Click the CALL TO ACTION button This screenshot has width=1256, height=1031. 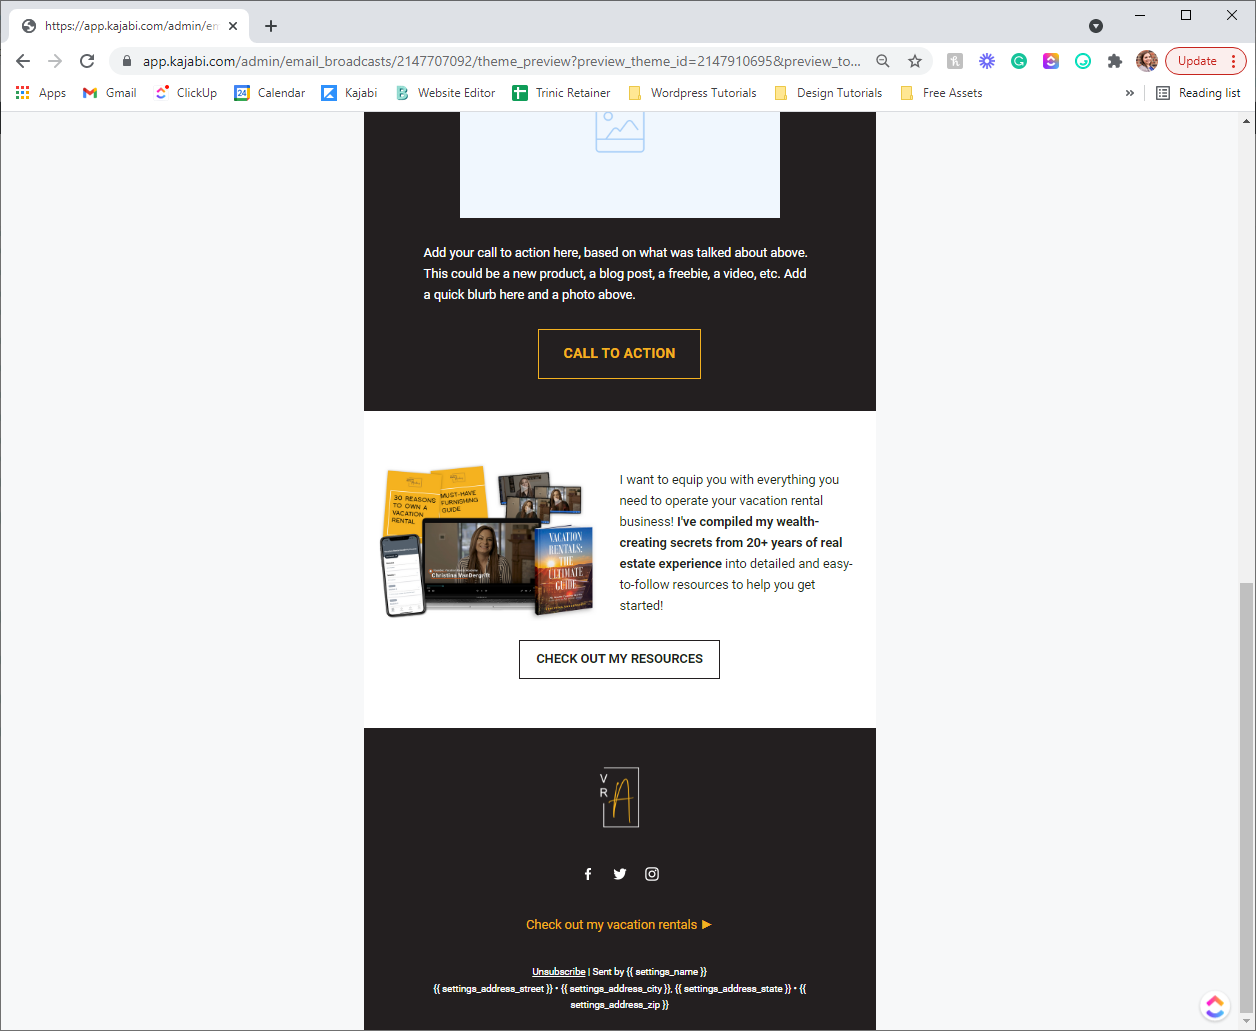(x=619, y=354)
